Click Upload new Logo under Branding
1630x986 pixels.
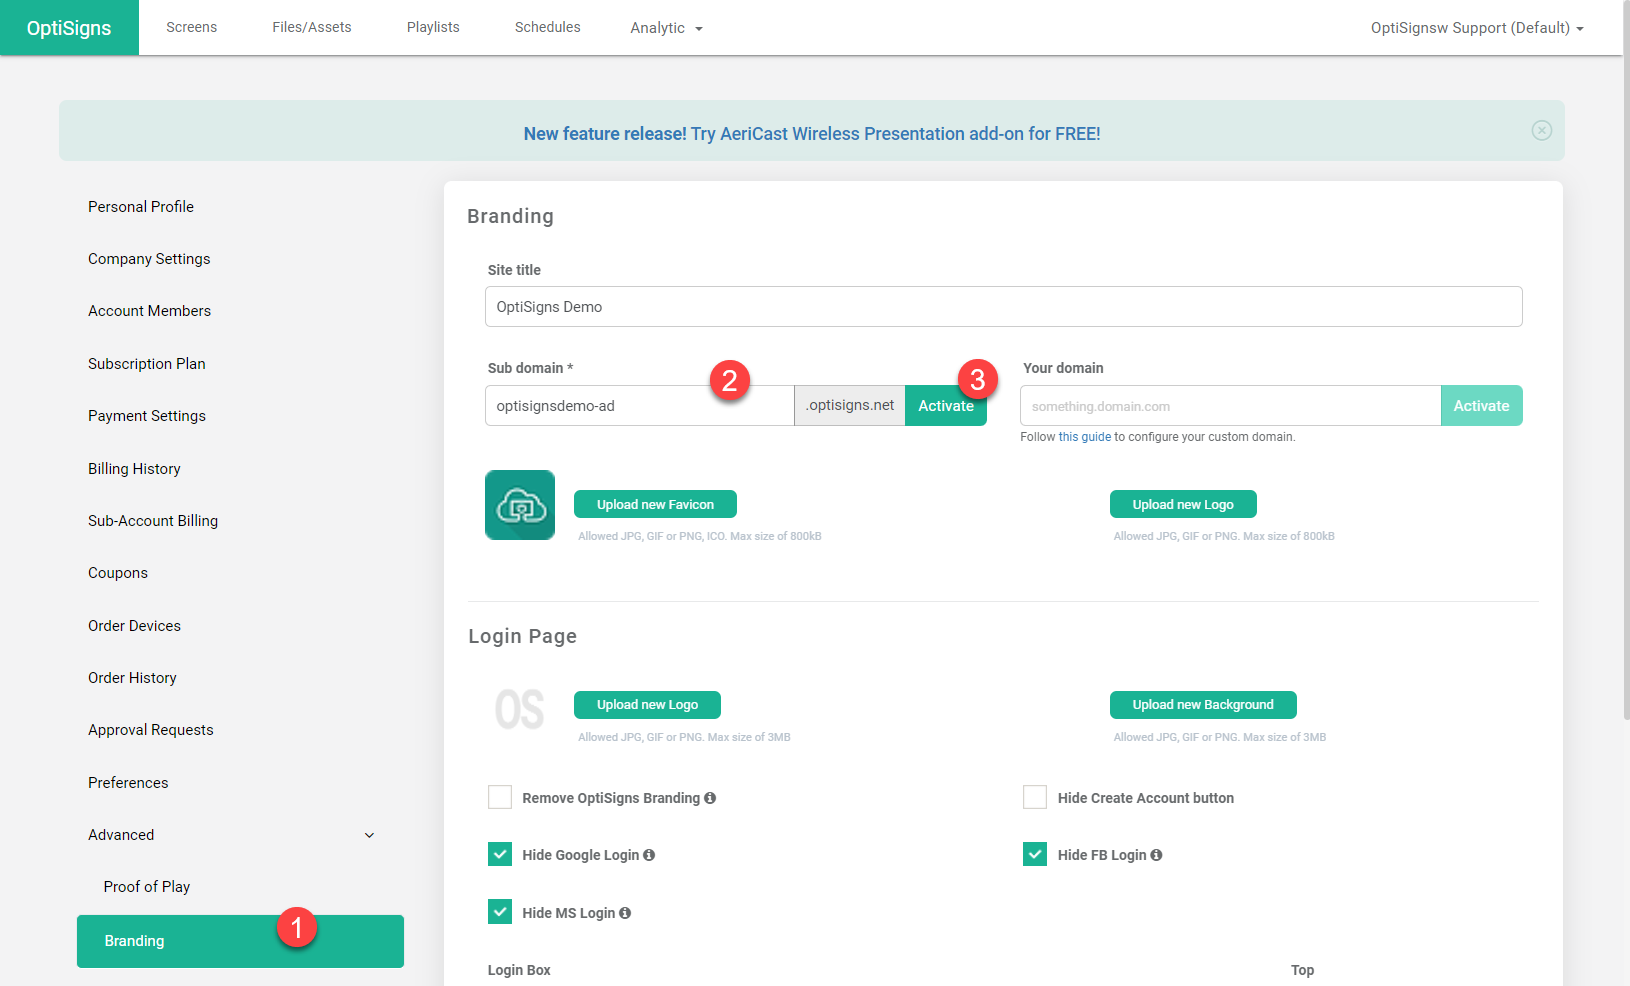coord(1183,504)
